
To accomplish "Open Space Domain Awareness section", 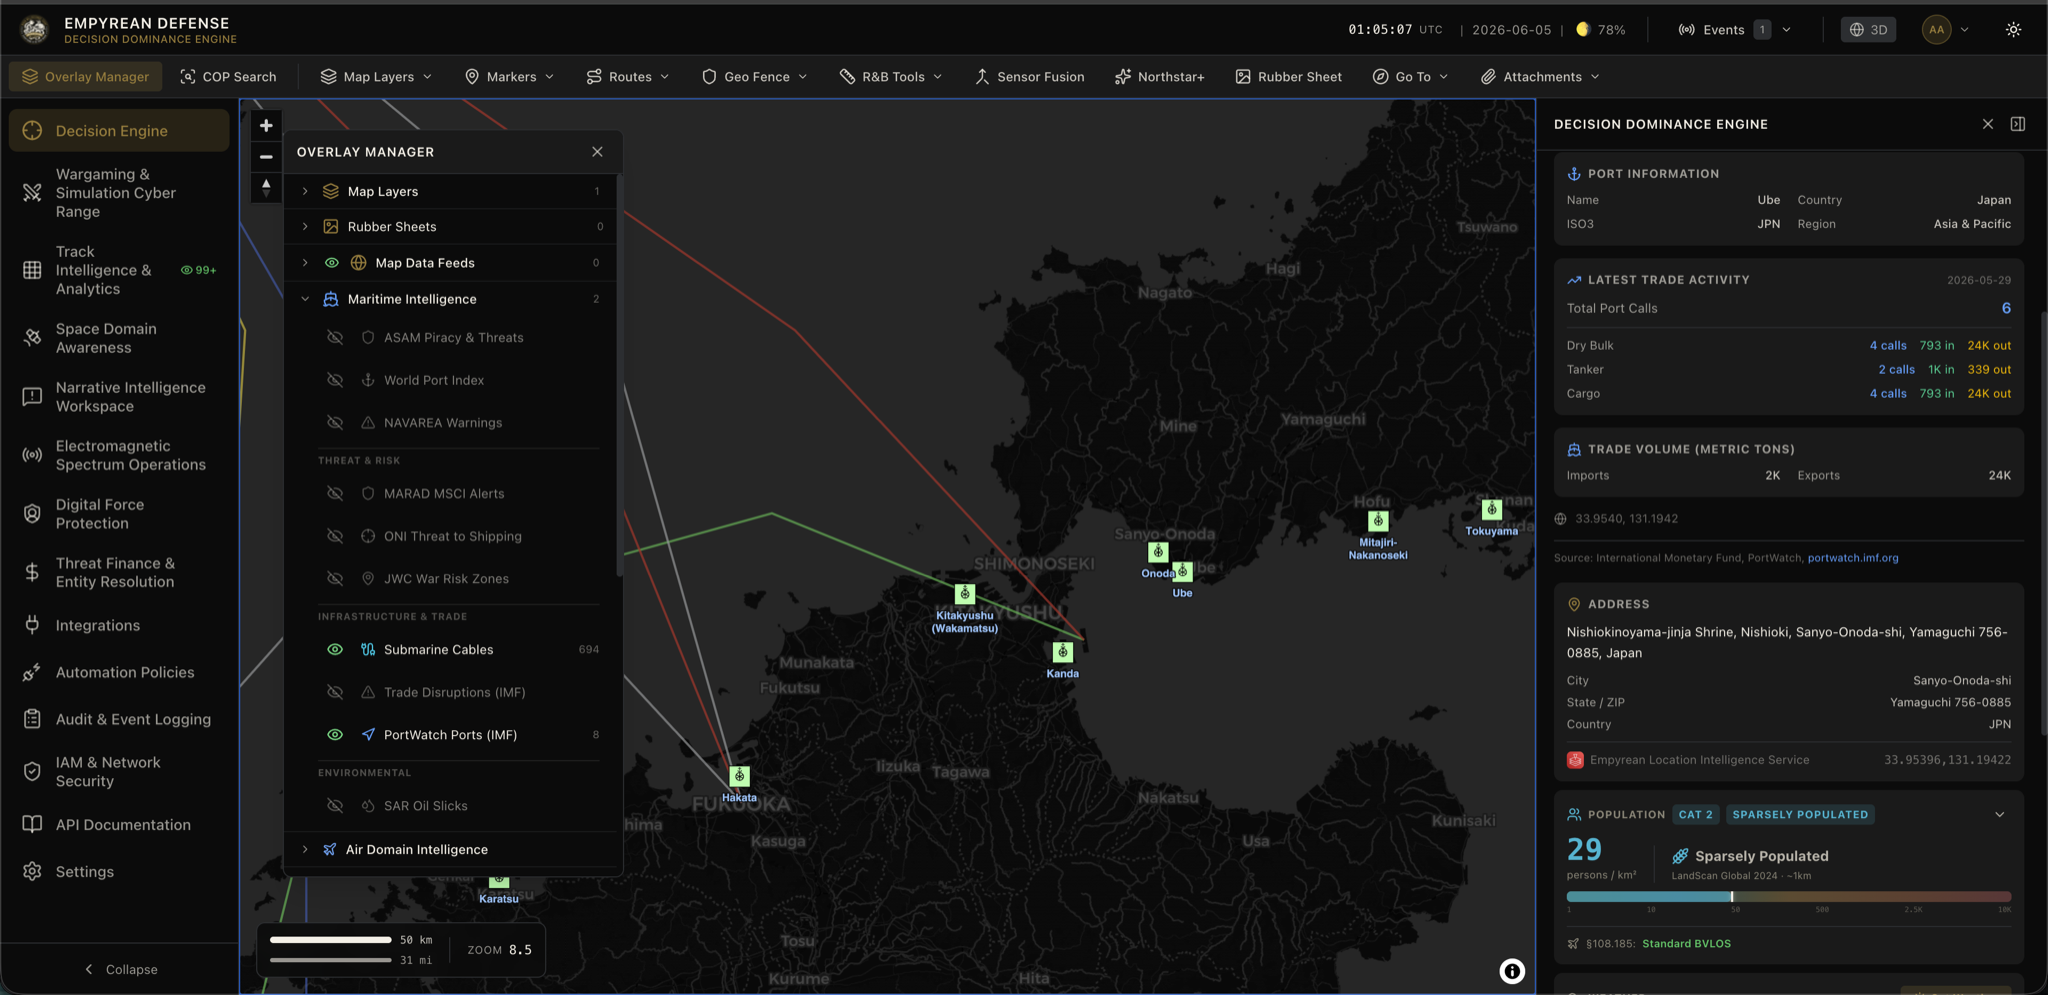I will point(118,338).
